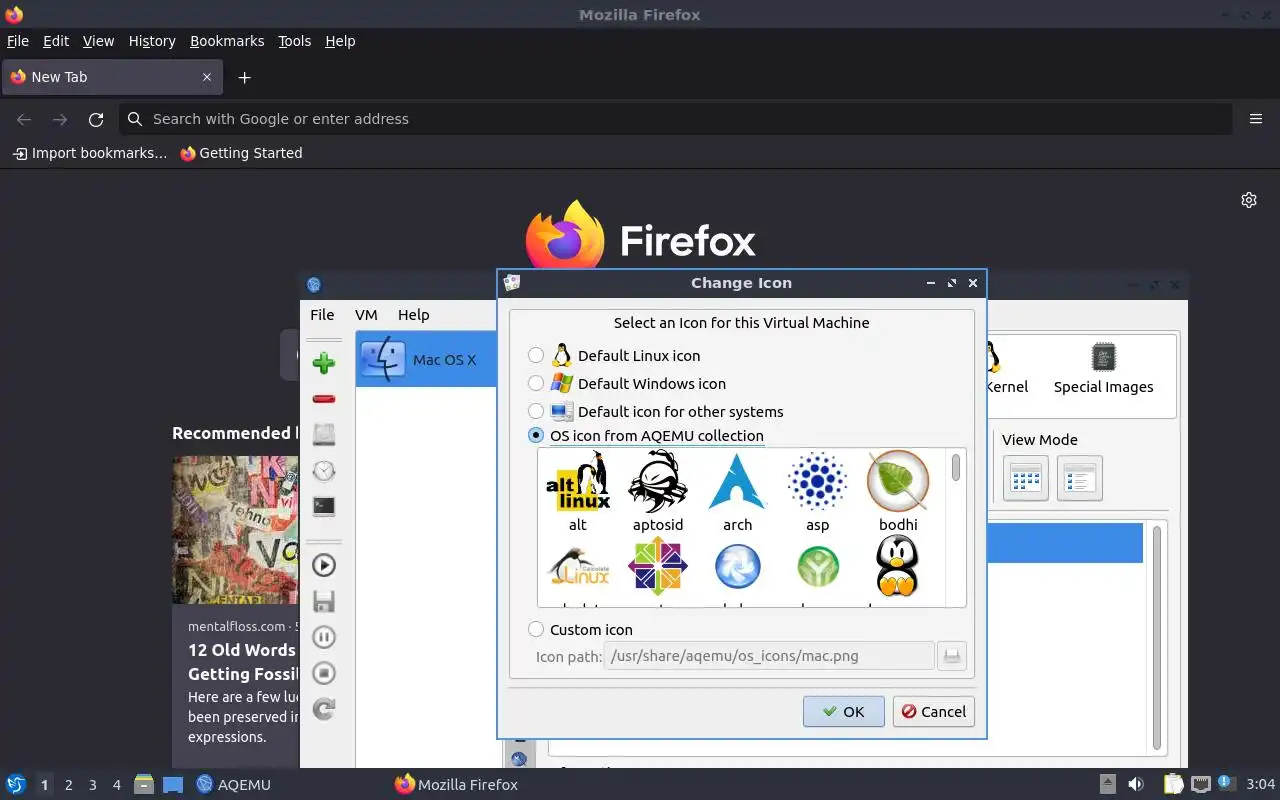This screenshot has width=1280, height=800.
Task: Select Default icon for other systems option
Action: [x=536, y=411]
